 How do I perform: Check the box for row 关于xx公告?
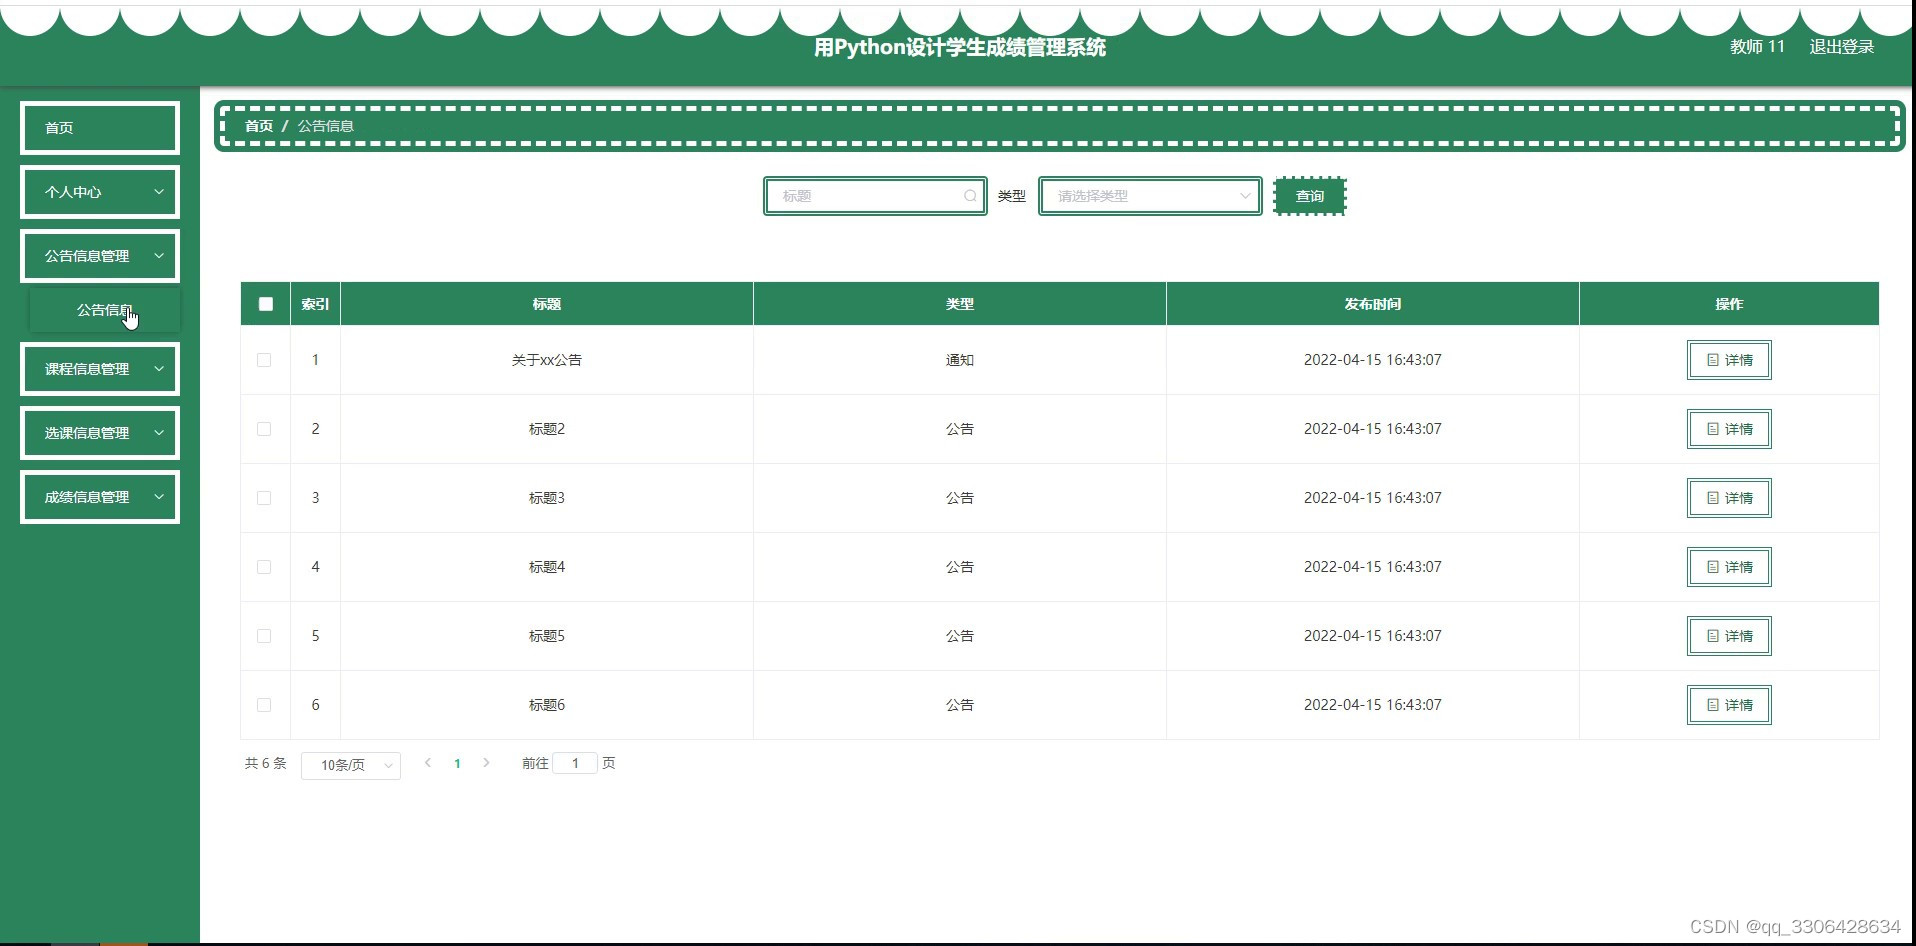click(264, 360)
